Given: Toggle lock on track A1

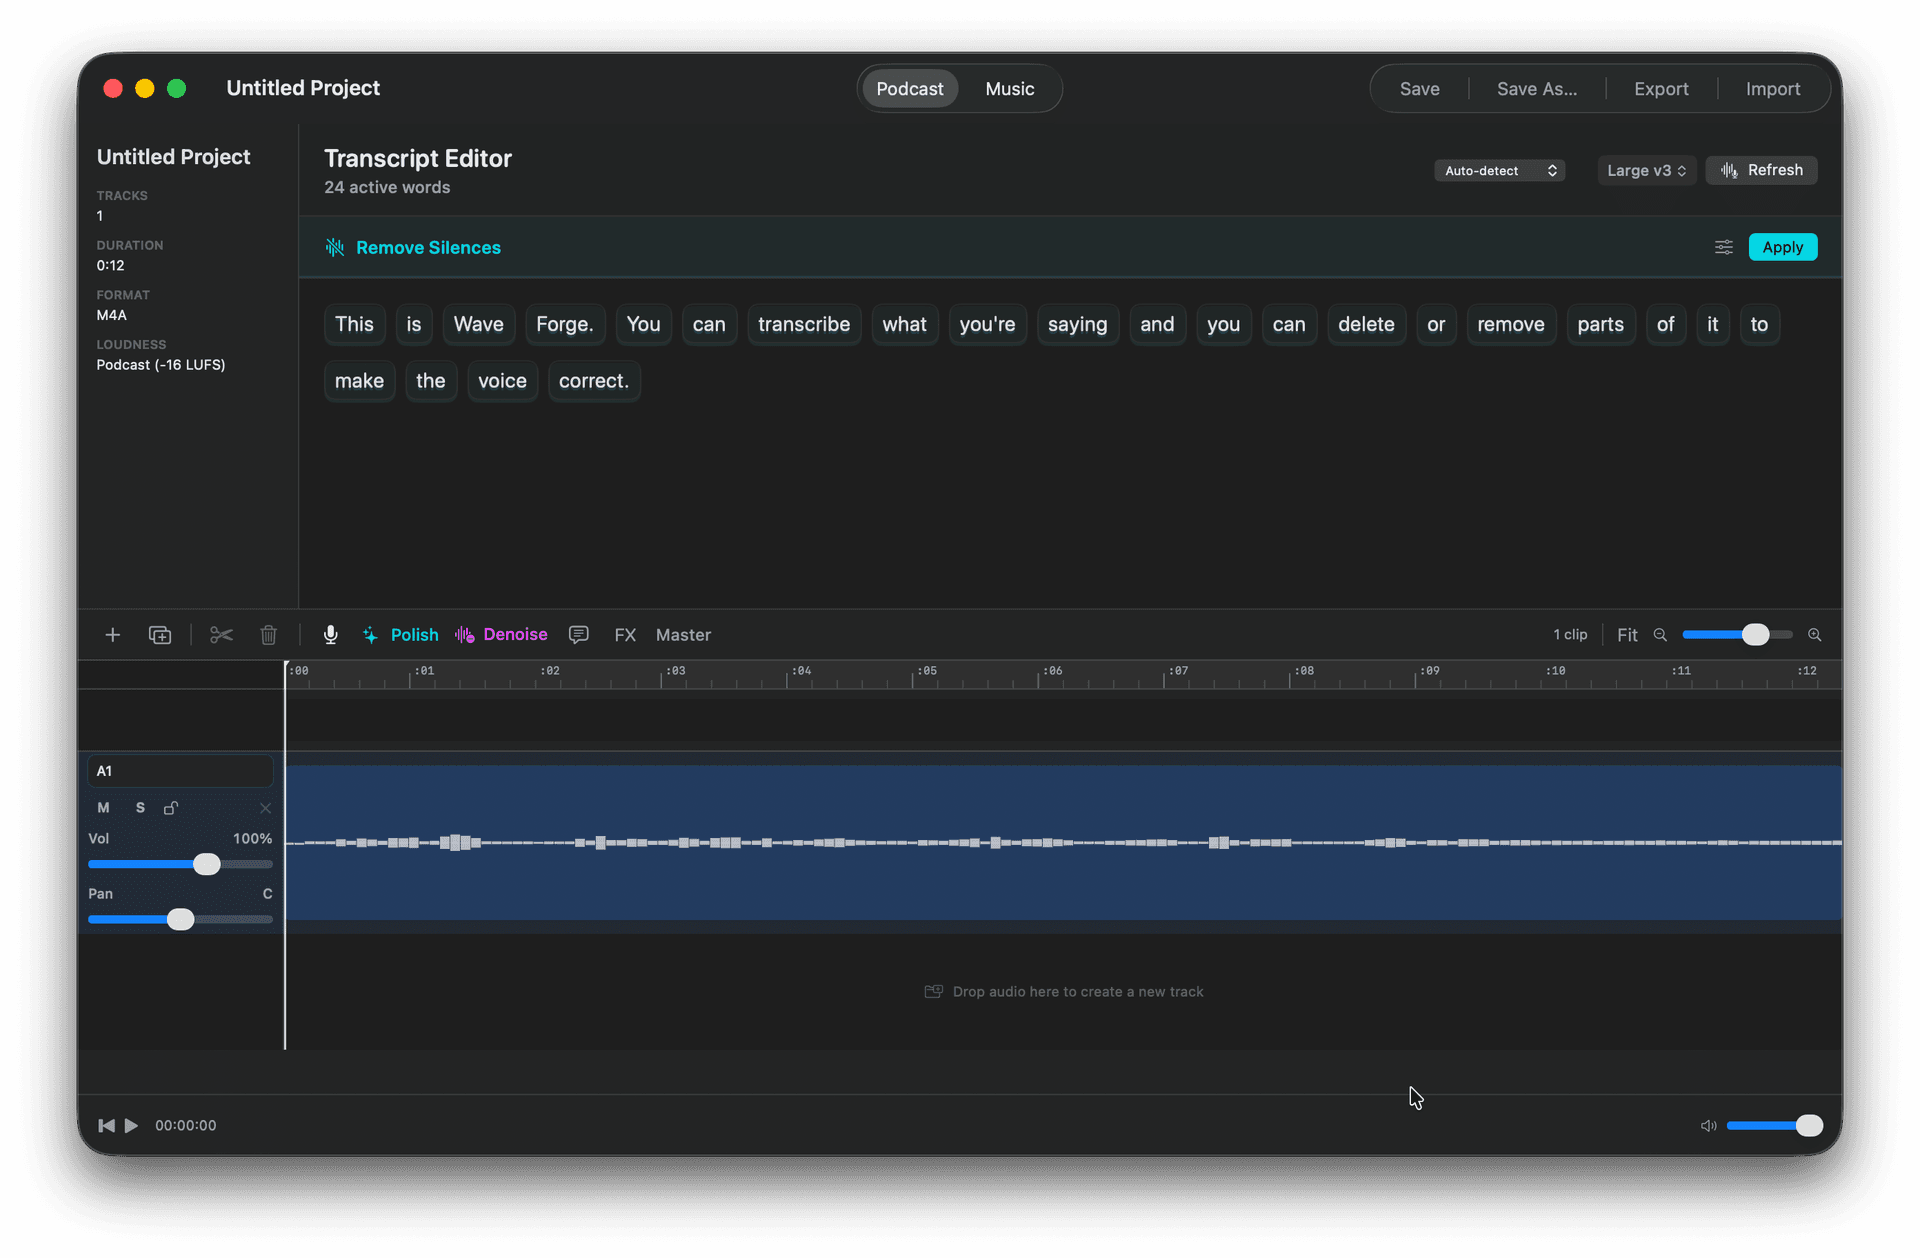Looking at the screenshot, I should [171, 808].
